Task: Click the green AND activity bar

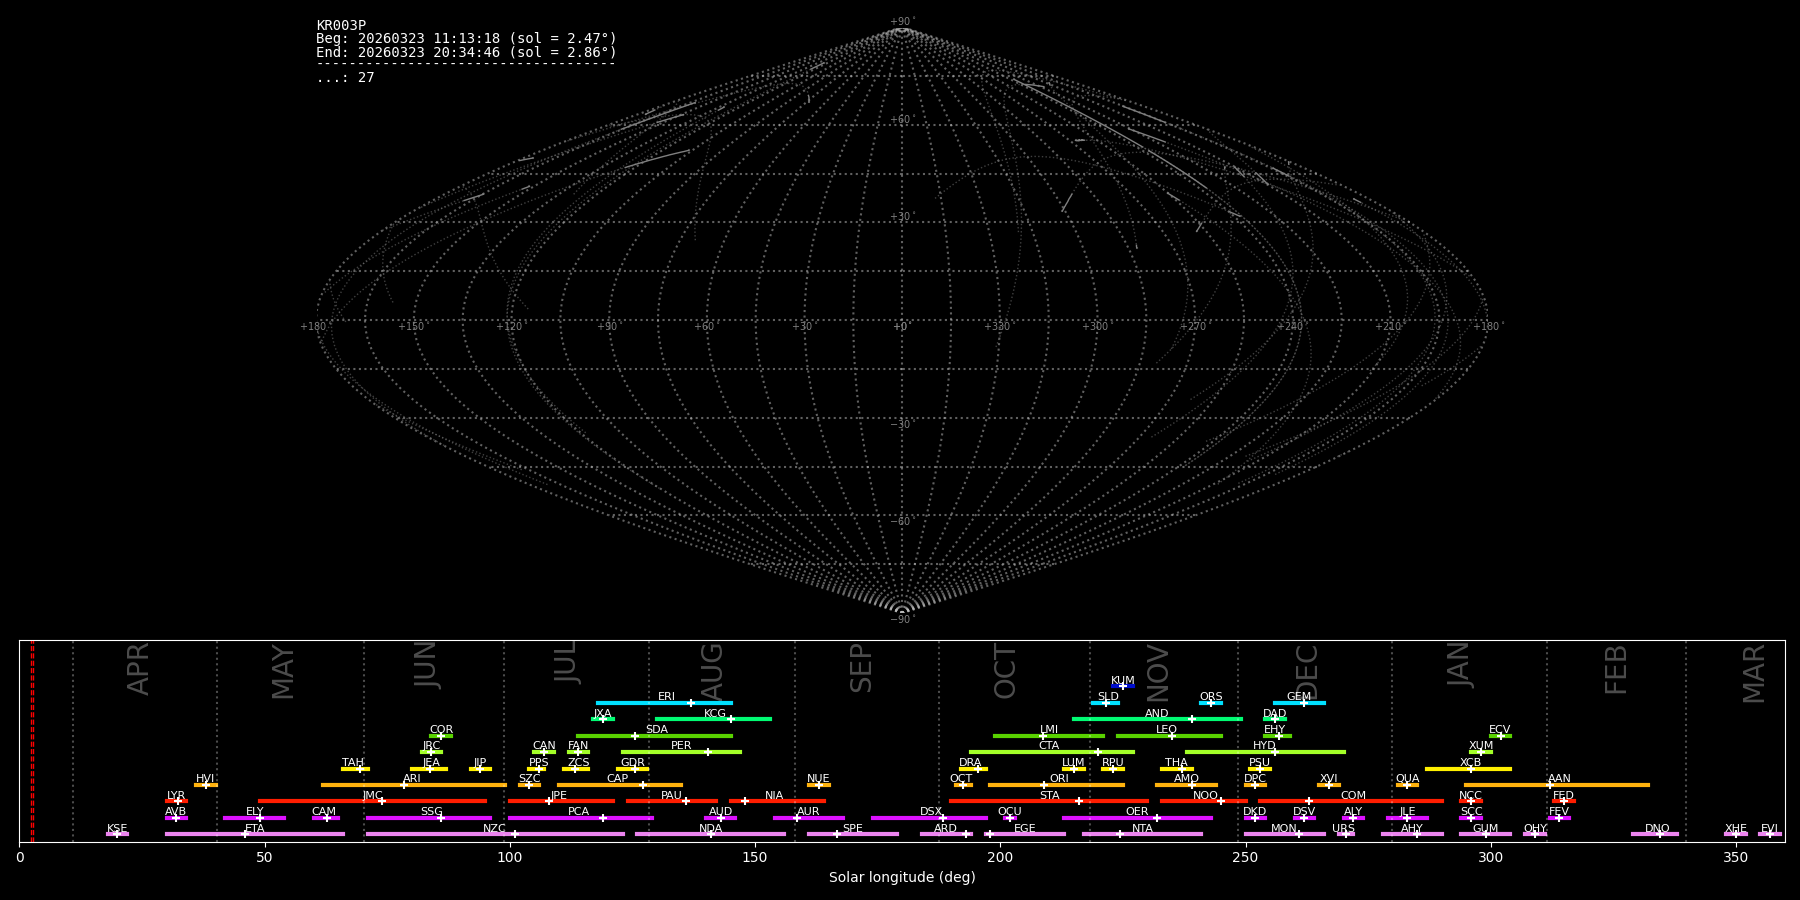Action: 1157,719
